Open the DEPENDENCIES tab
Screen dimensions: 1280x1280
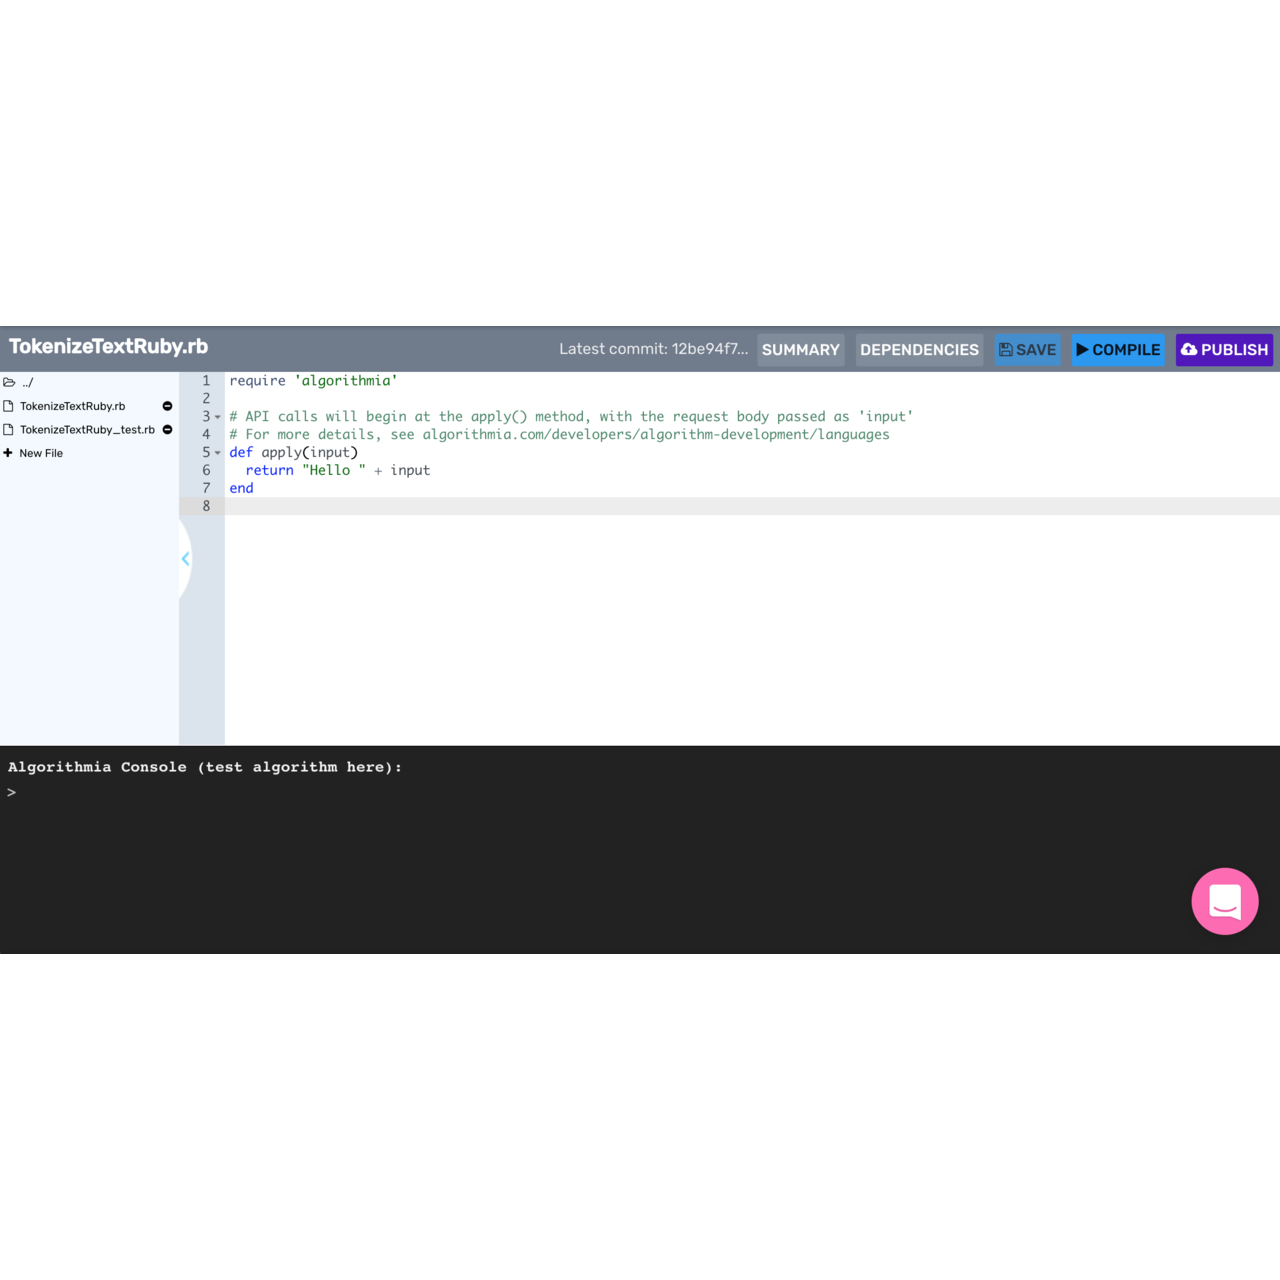pyautogui.click(x=919, y=350)
